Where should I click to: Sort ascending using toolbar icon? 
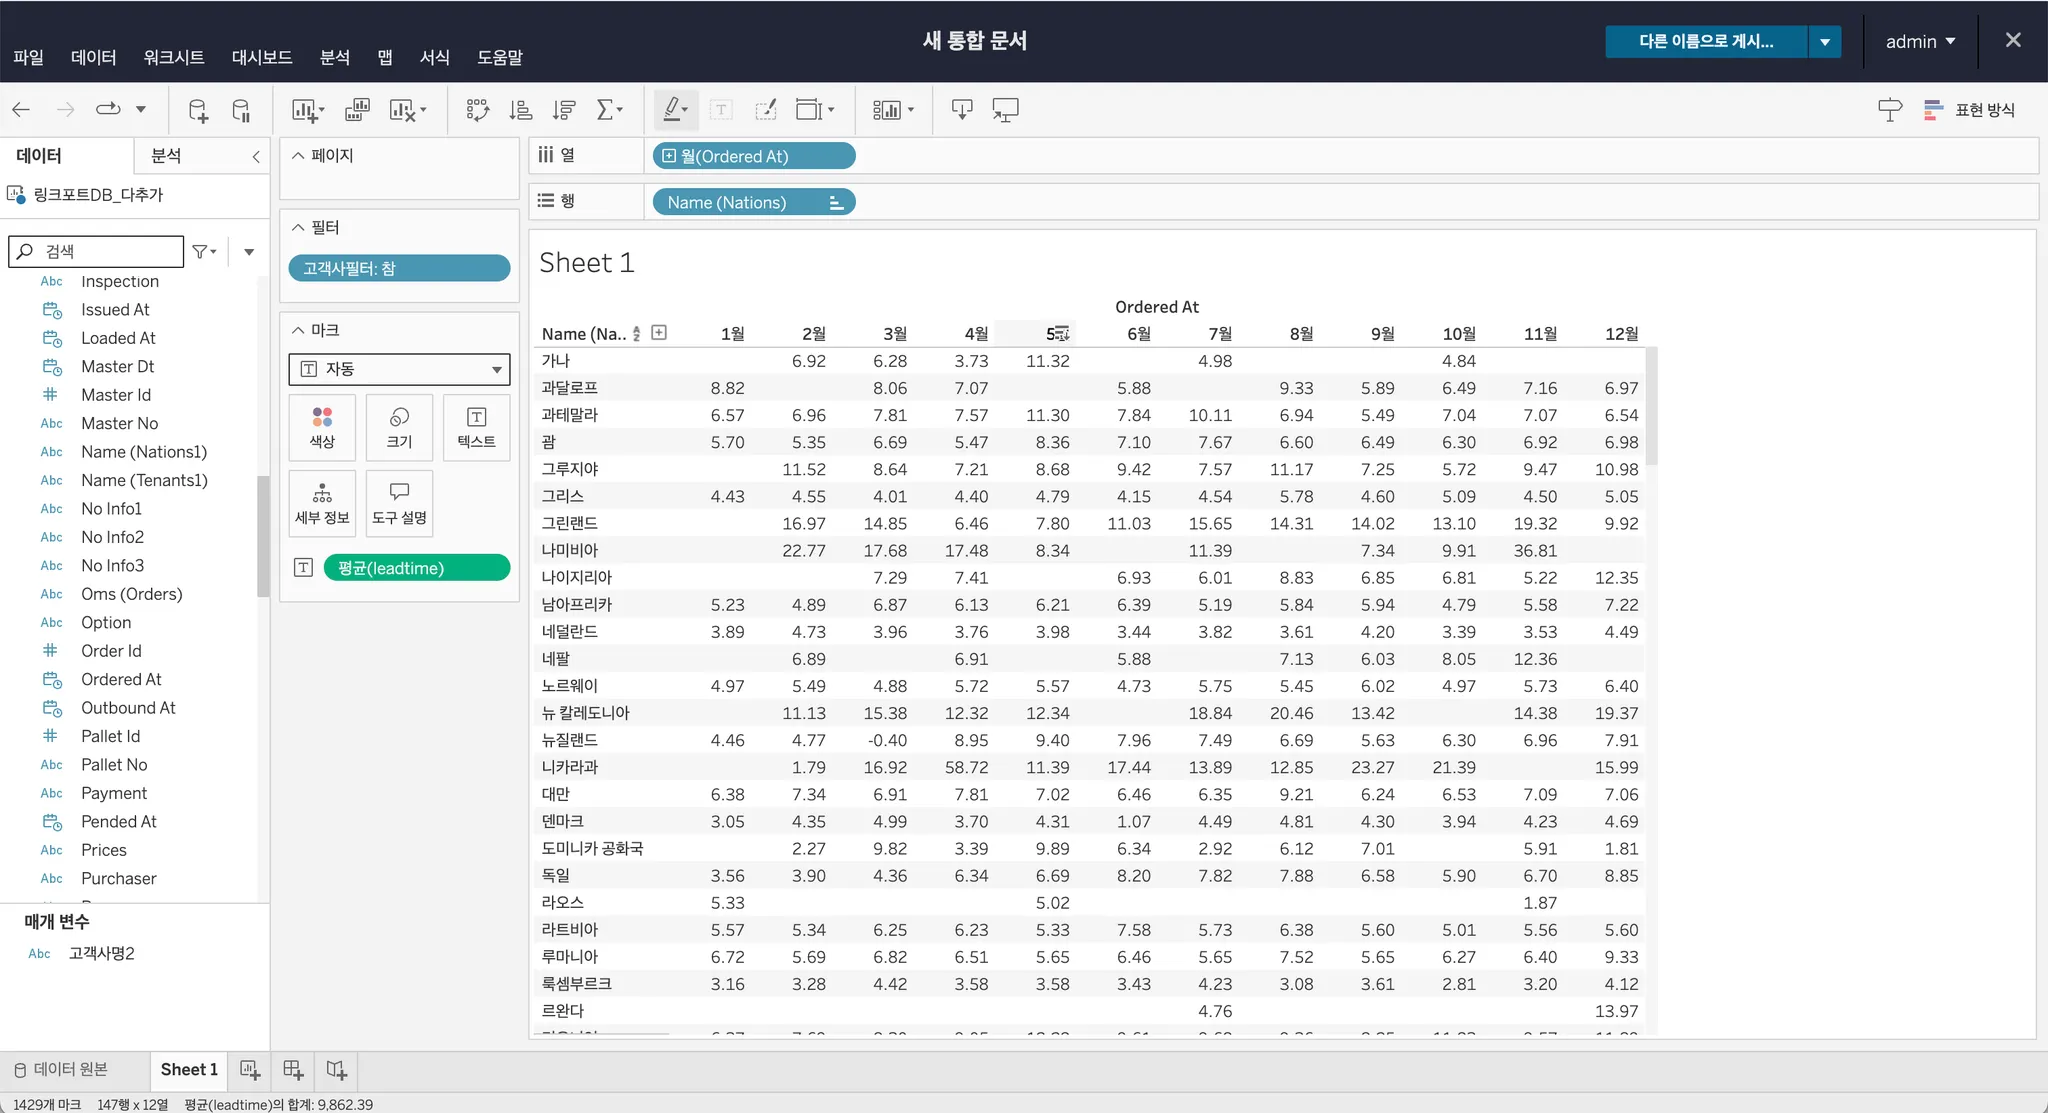(520, 110)
